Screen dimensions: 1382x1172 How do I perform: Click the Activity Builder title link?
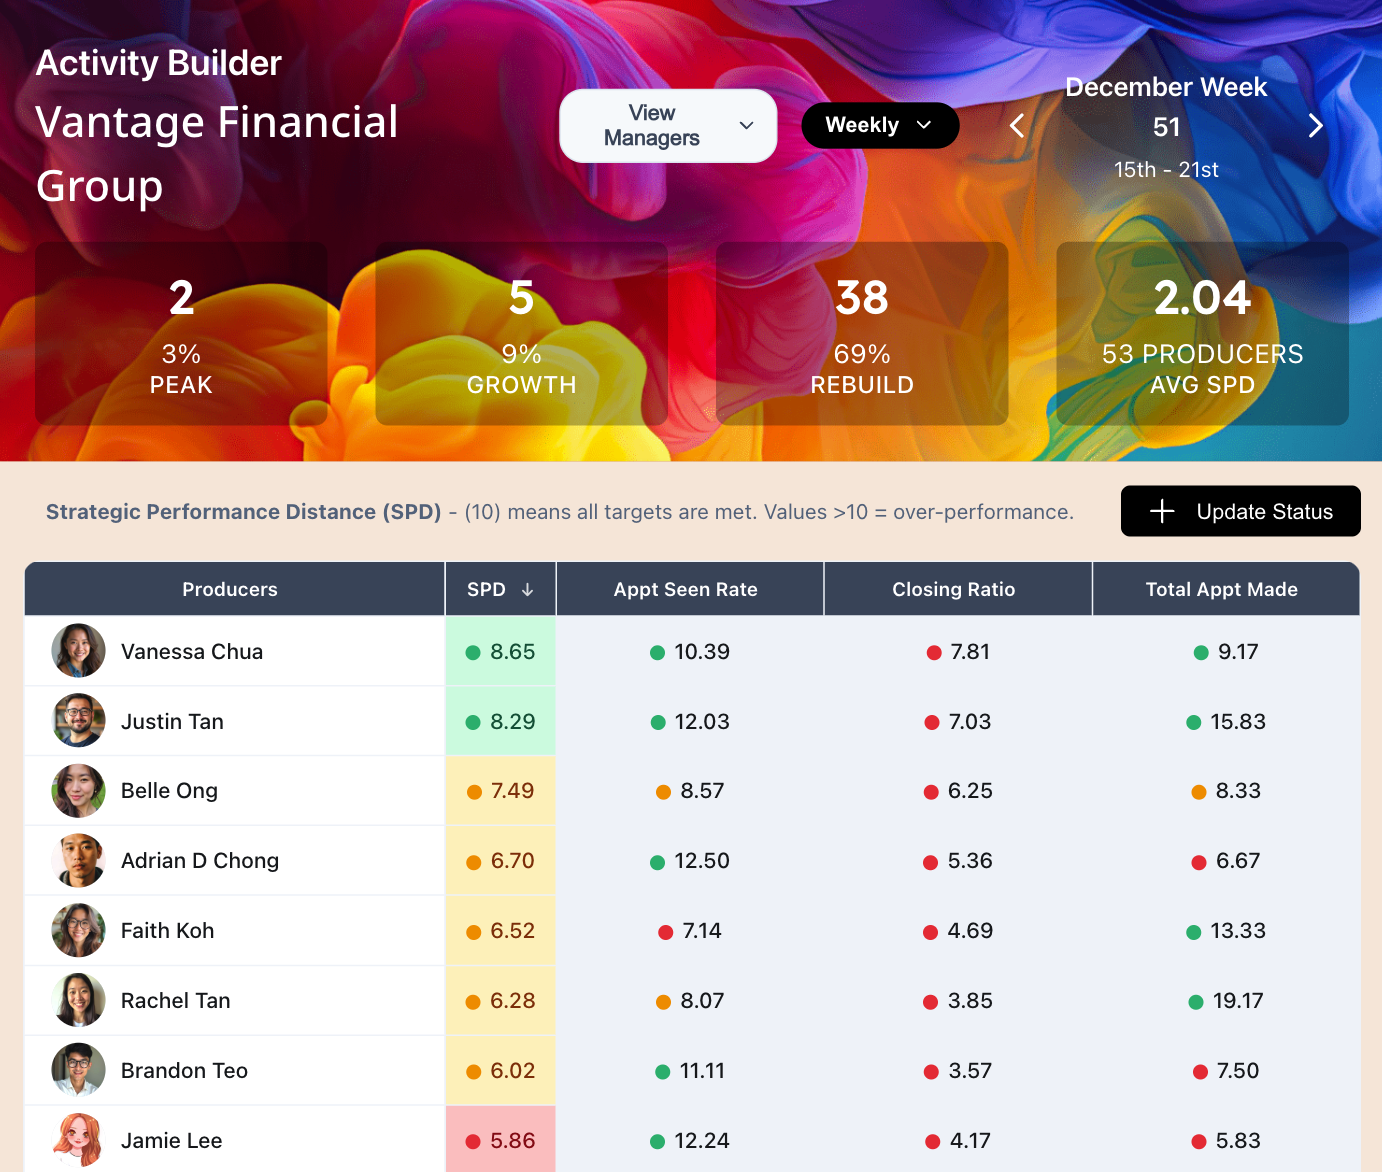pos(158,62)
